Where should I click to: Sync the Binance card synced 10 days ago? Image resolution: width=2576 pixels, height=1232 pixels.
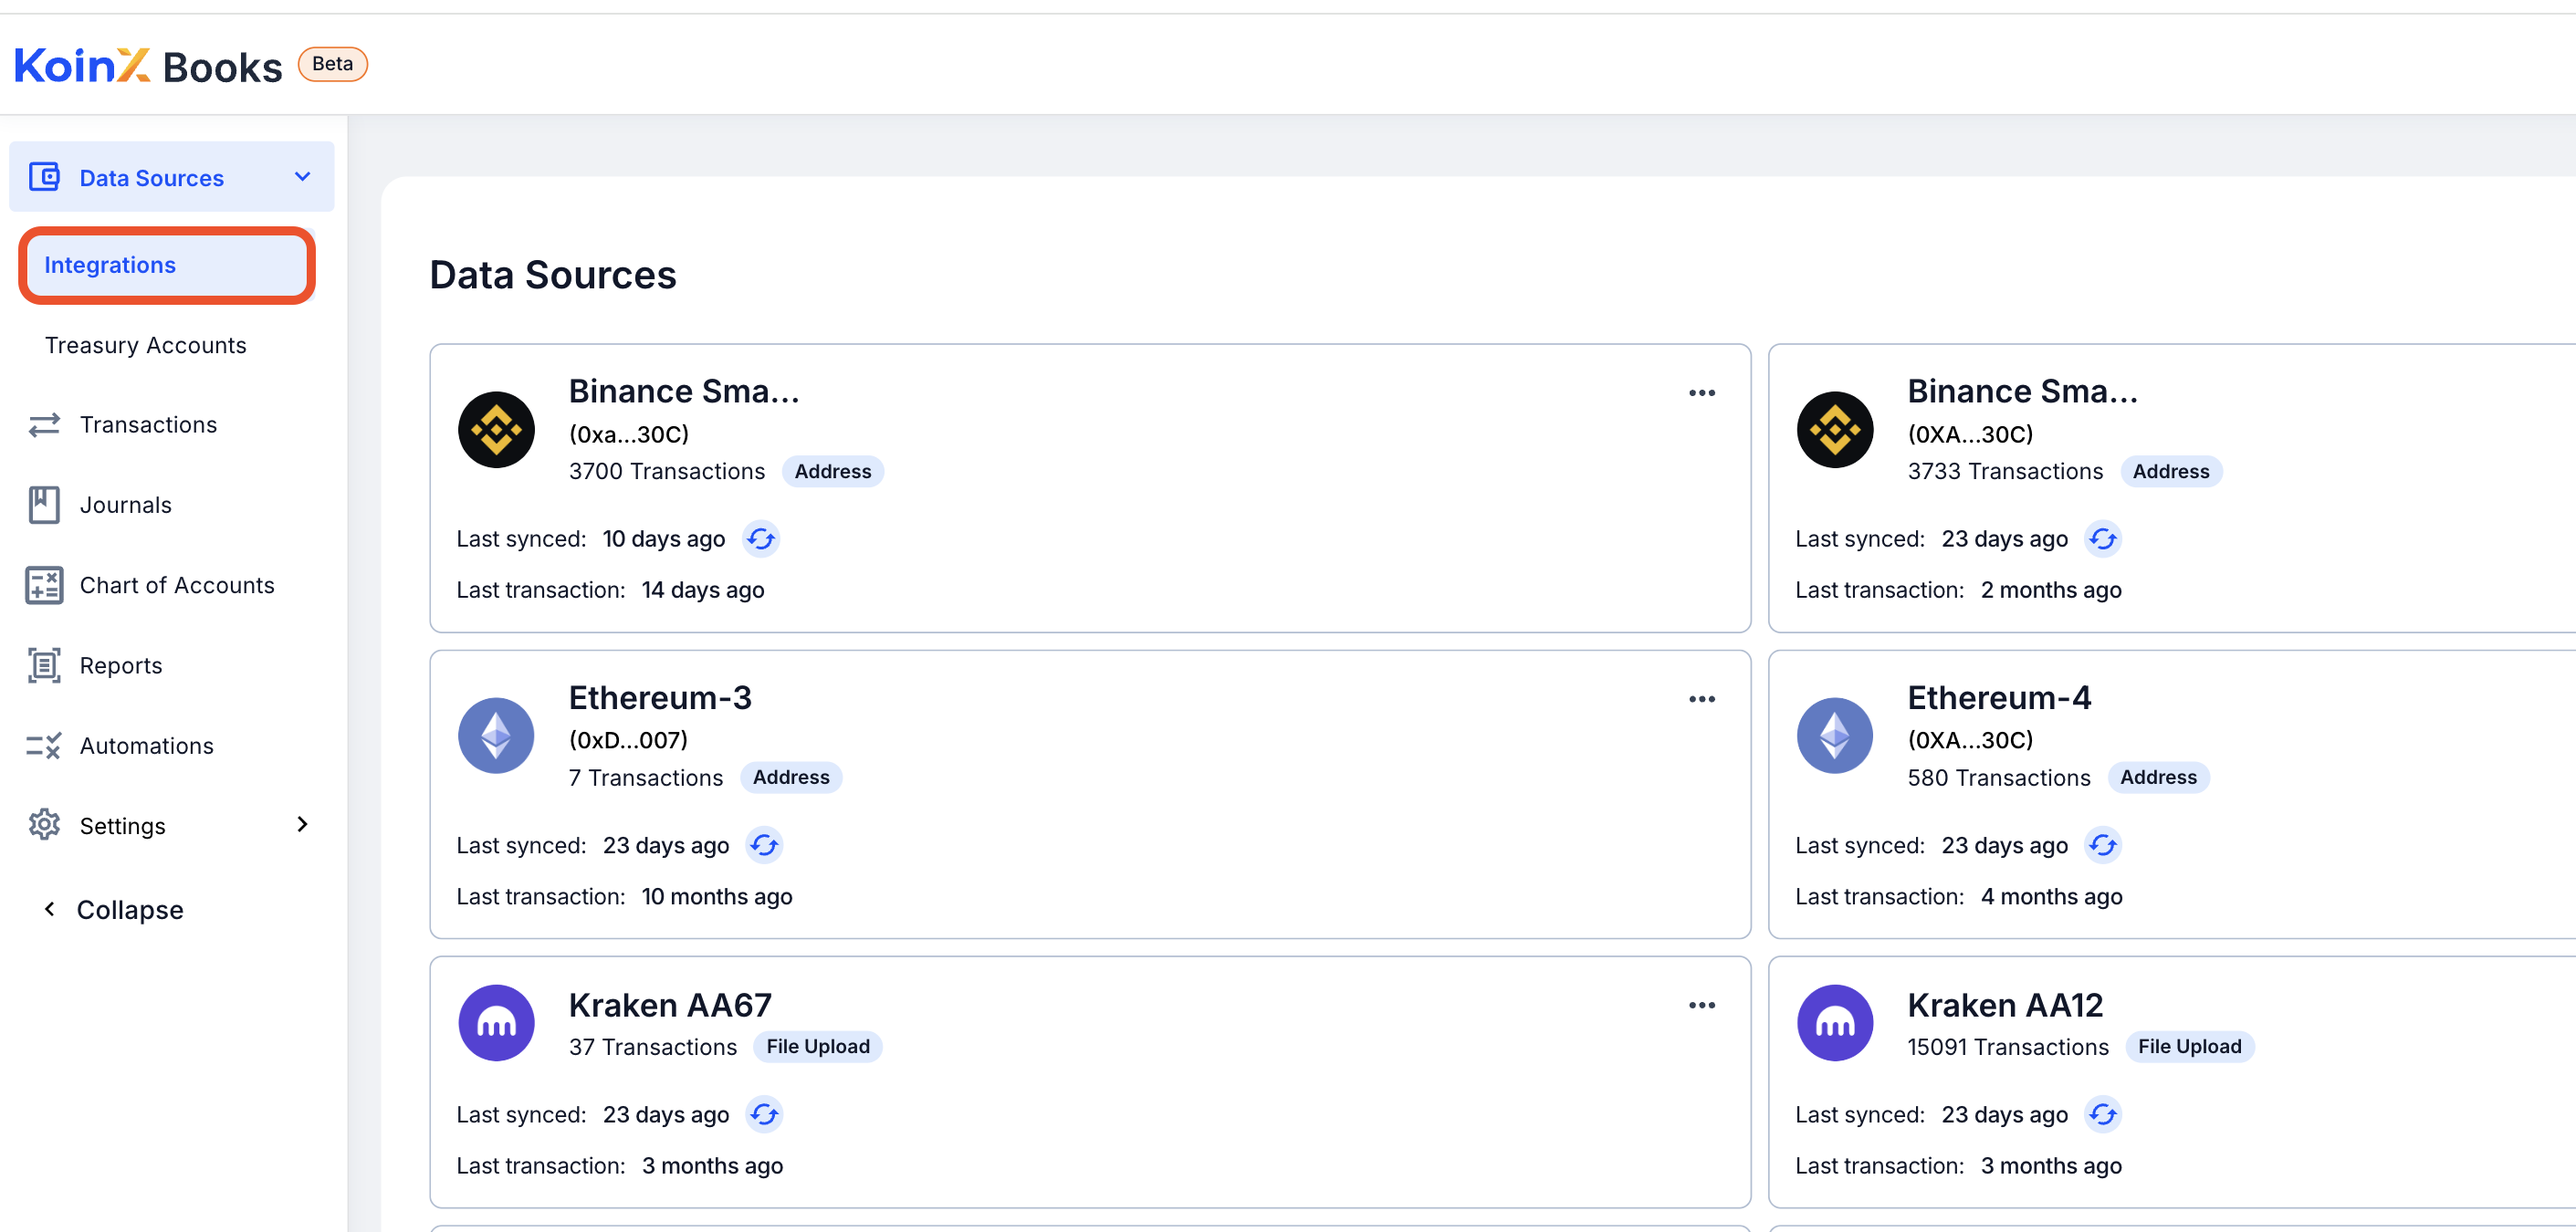coord(761,539)
